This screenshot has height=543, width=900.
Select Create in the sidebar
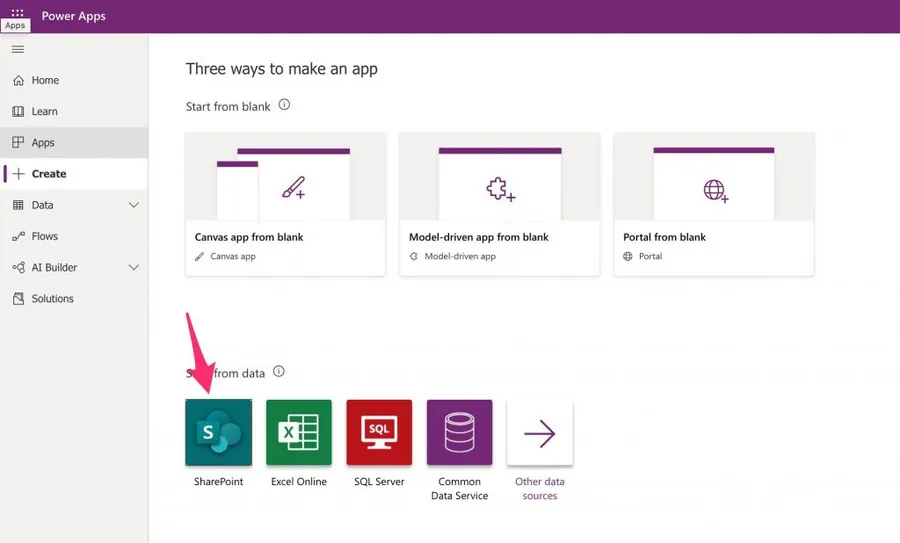(x=49, y=174)
